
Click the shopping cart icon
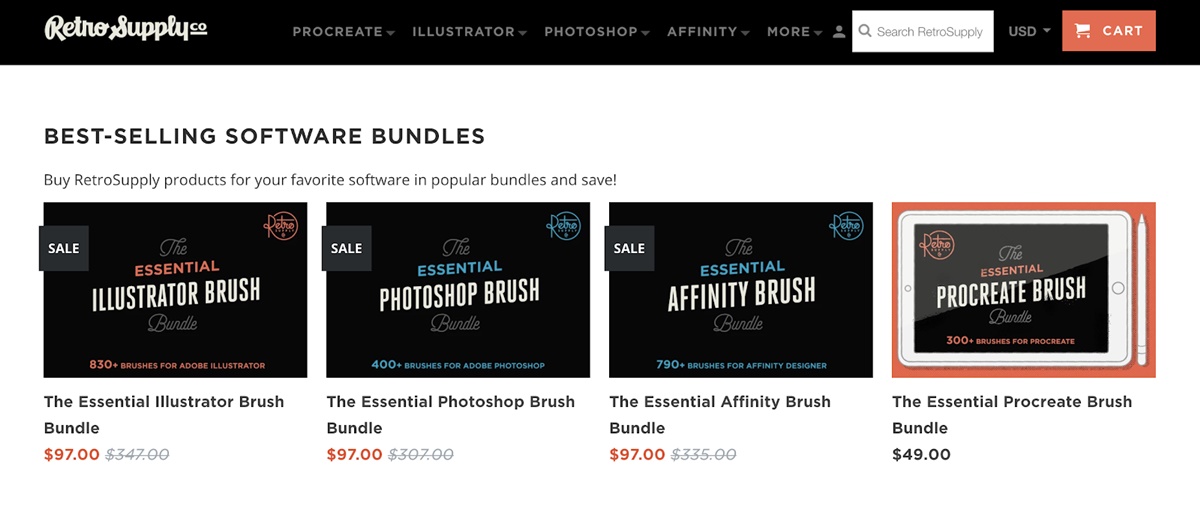(1082, 31)
